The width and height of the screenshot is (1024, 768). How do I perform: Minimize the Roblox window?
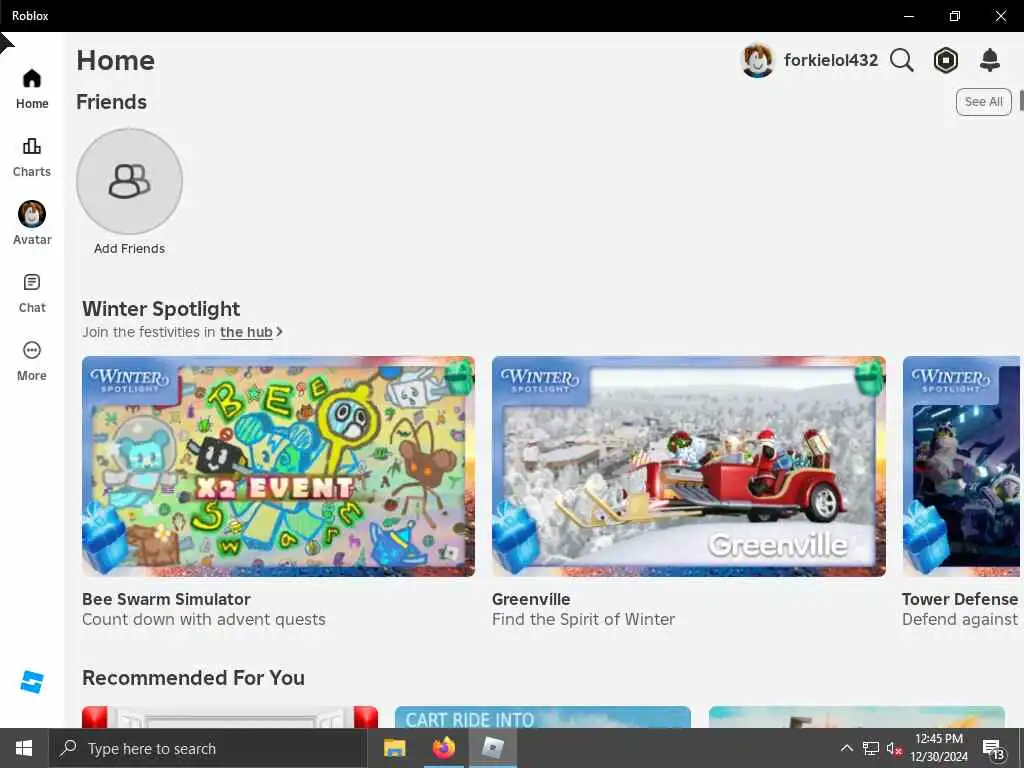(908, 16)
